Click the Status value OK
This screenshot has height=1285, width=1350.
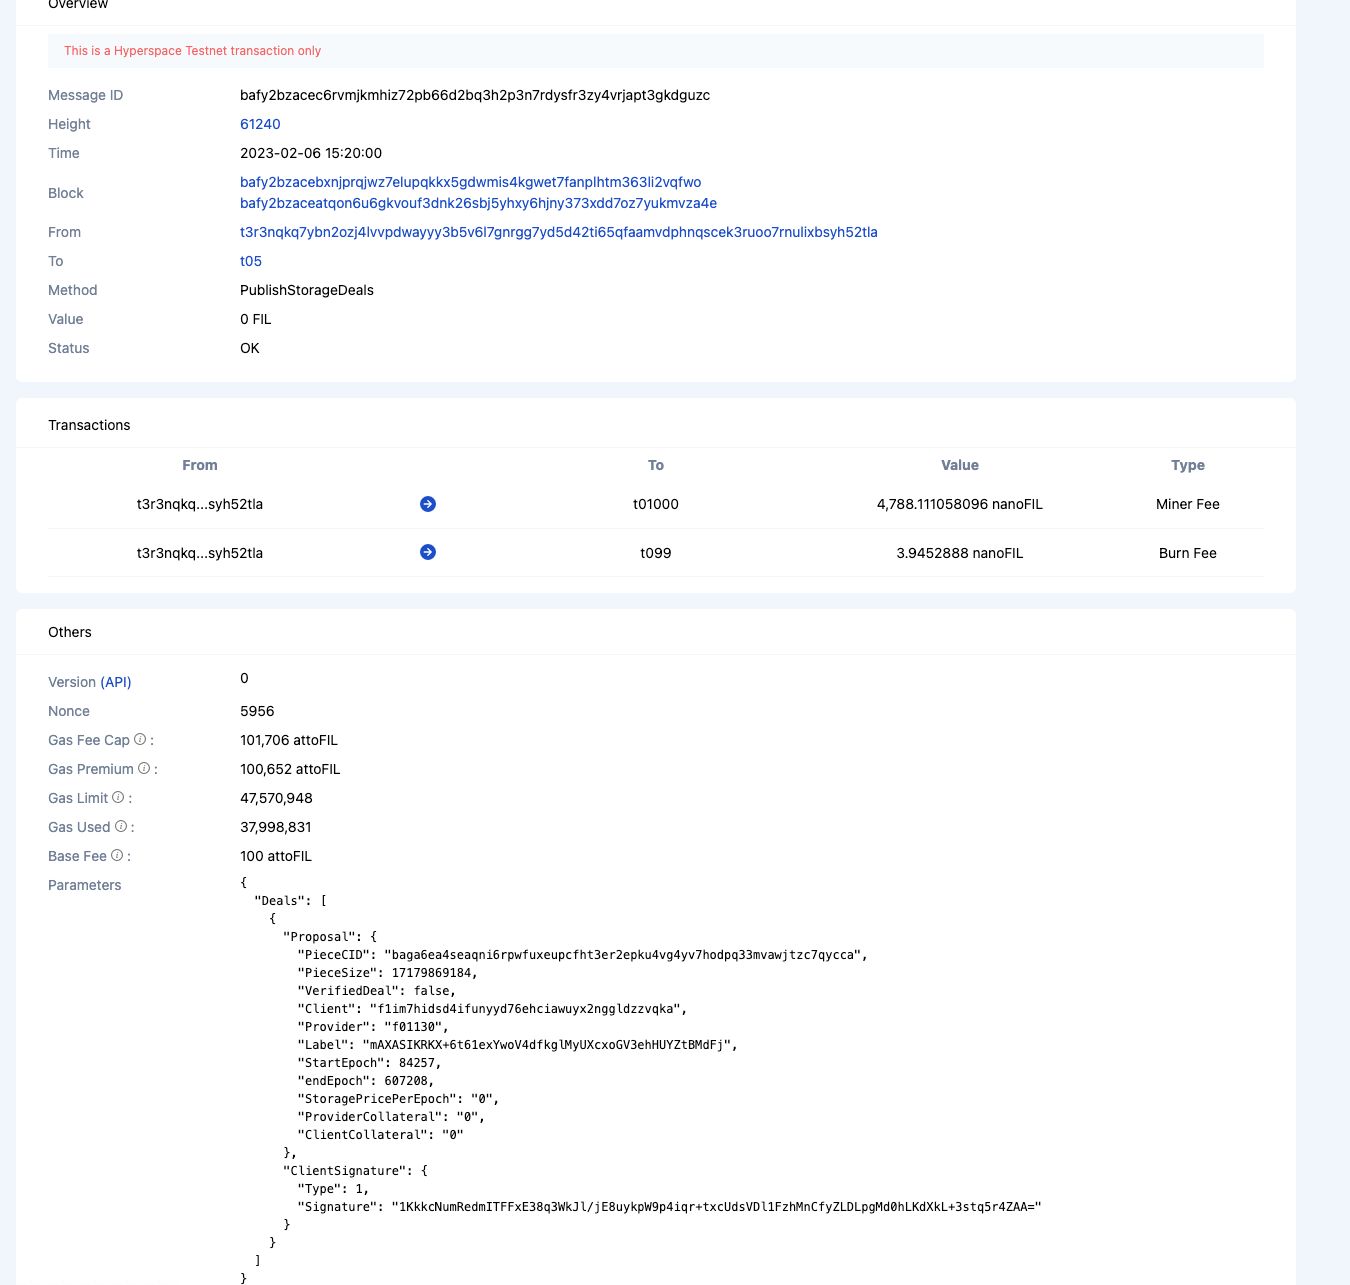250,348
